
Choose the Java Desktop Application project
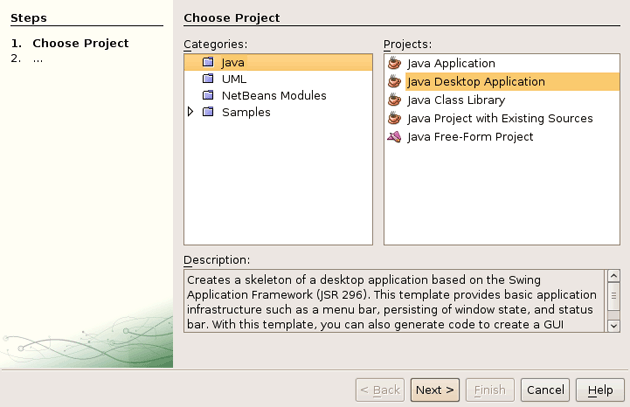pyautogui.click(x=475, y=82)
